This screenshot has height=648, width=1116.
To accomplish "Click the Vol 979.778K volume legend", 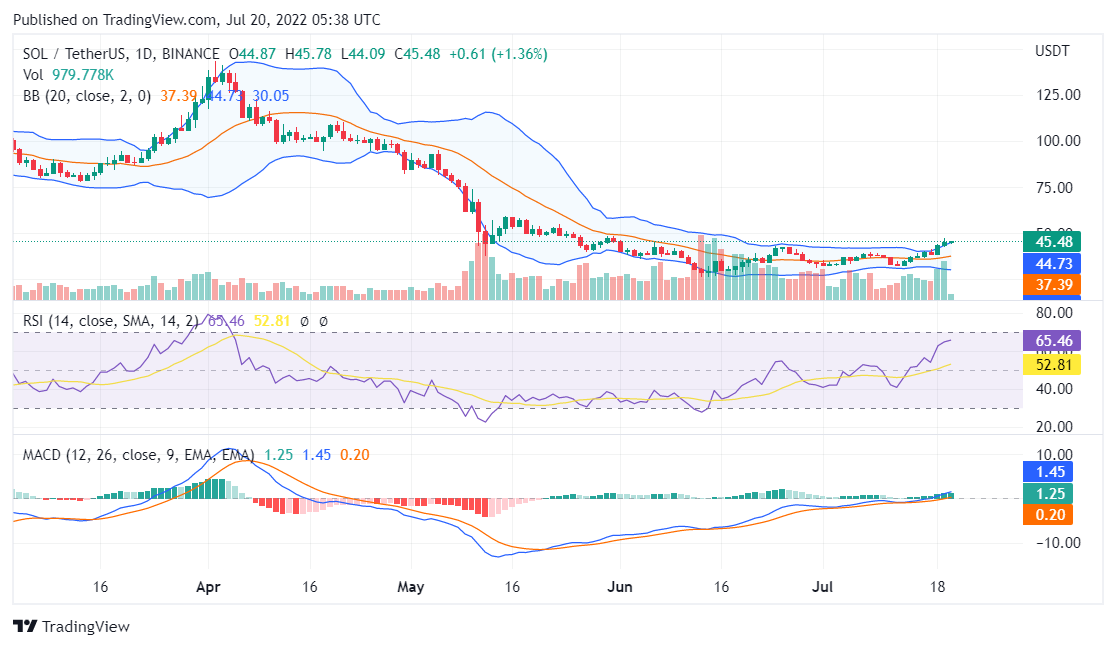I will tap(68, 74).
